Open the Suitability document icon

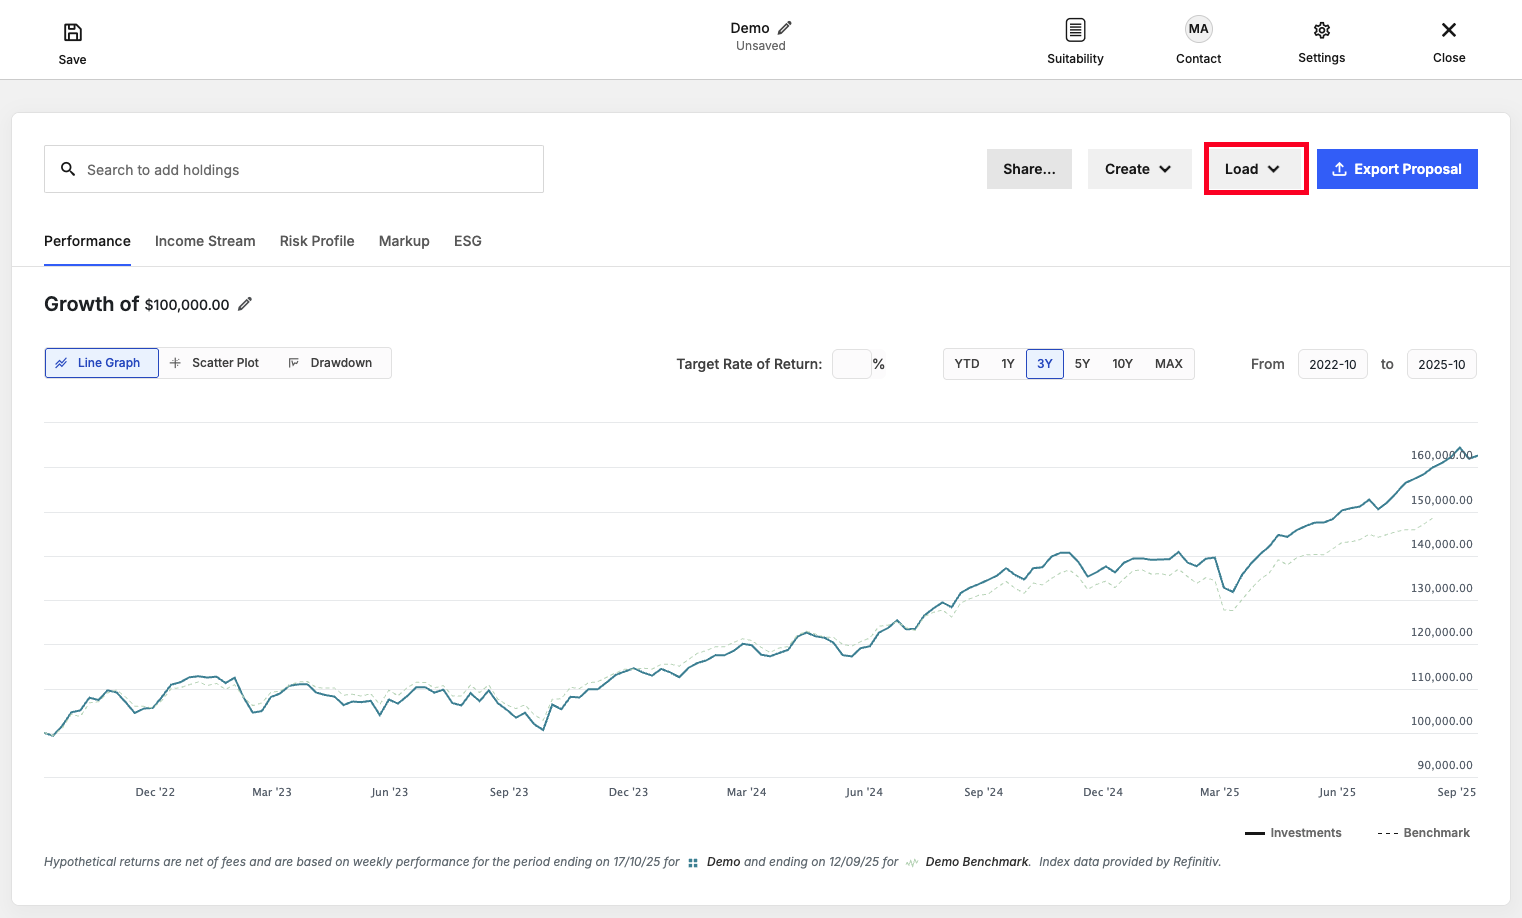[x=1075, y=30]
